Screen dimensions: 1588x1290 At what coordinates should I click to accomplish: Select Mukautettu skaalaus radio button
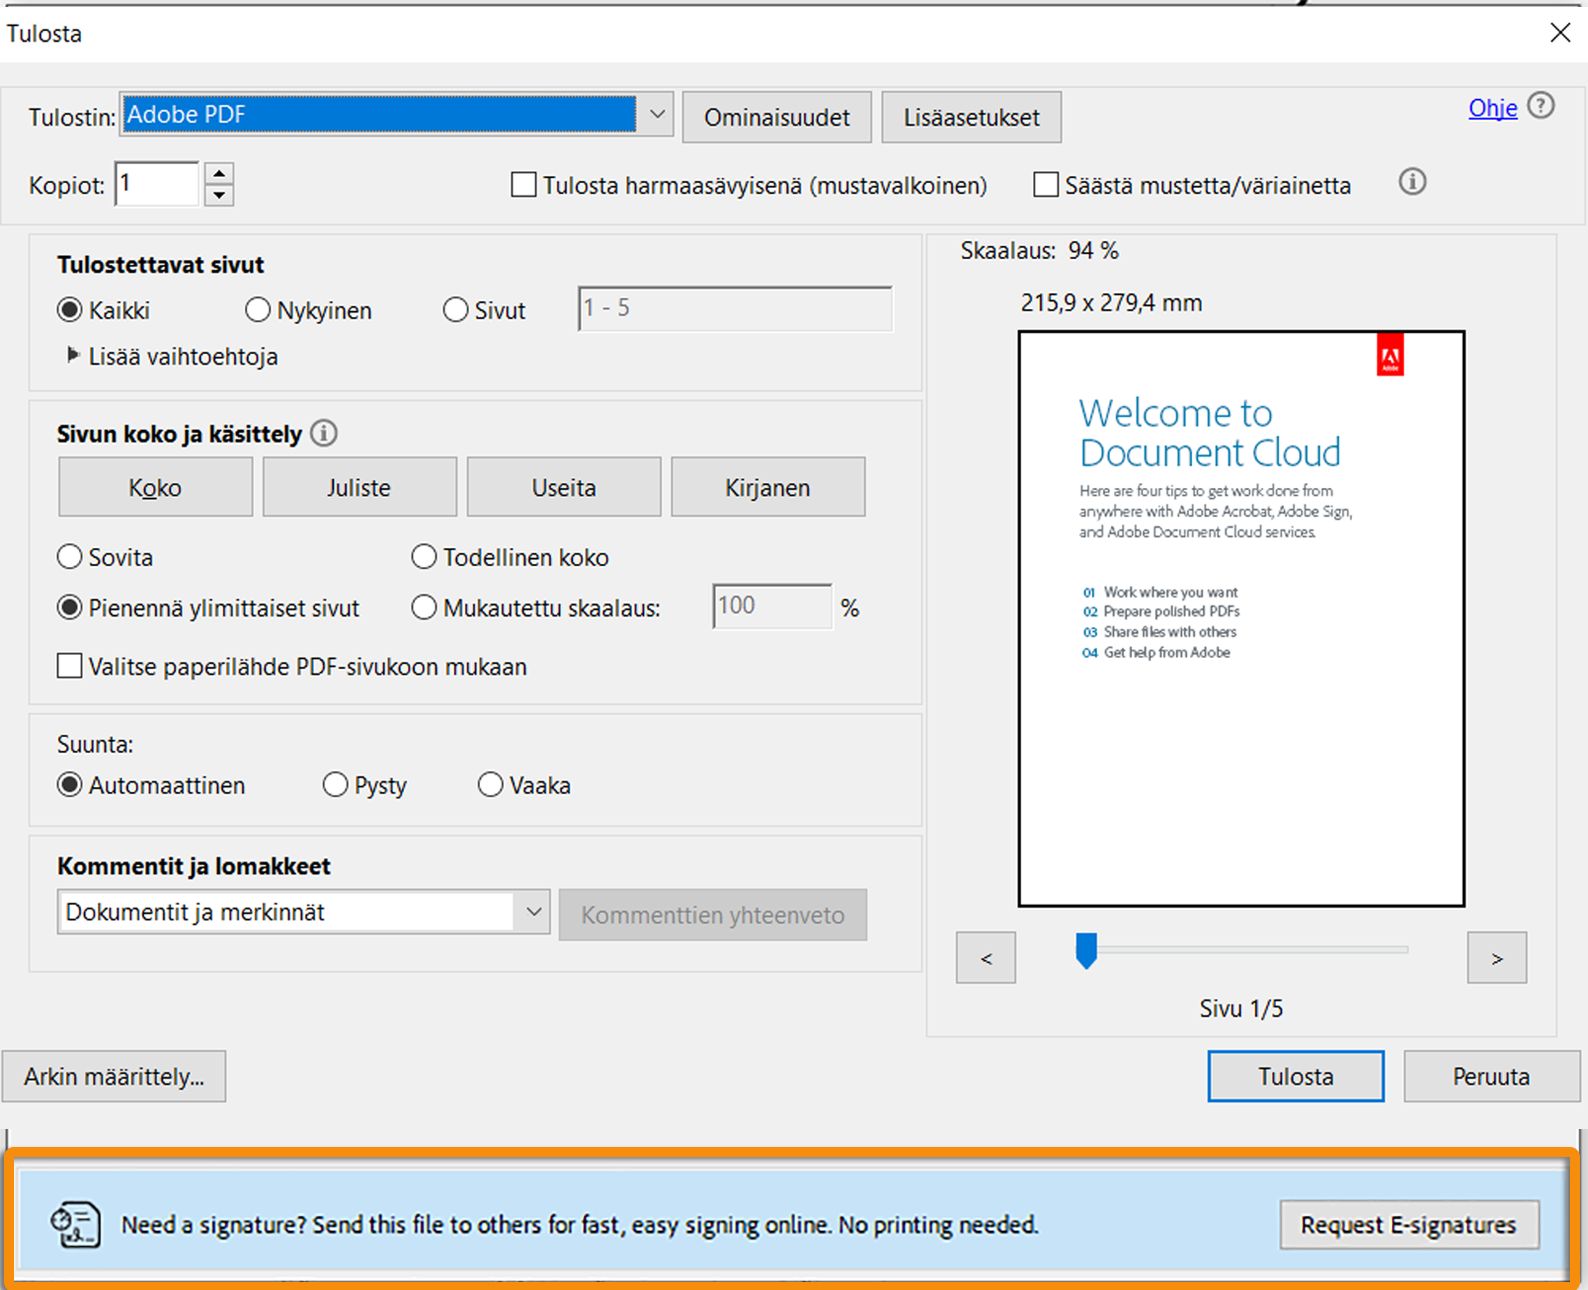424,608
